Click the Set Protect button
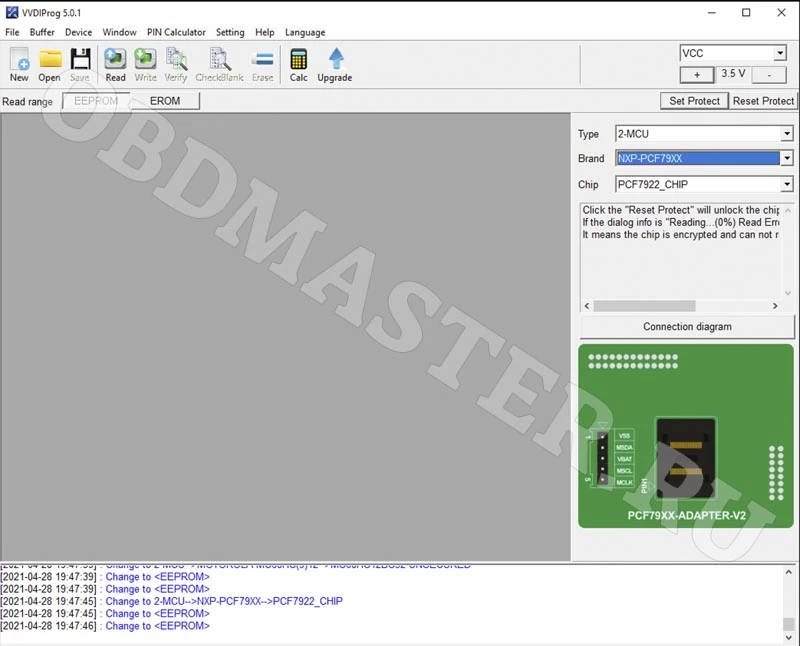This screenshot has width=800, height=646. (x=694, y=101)
